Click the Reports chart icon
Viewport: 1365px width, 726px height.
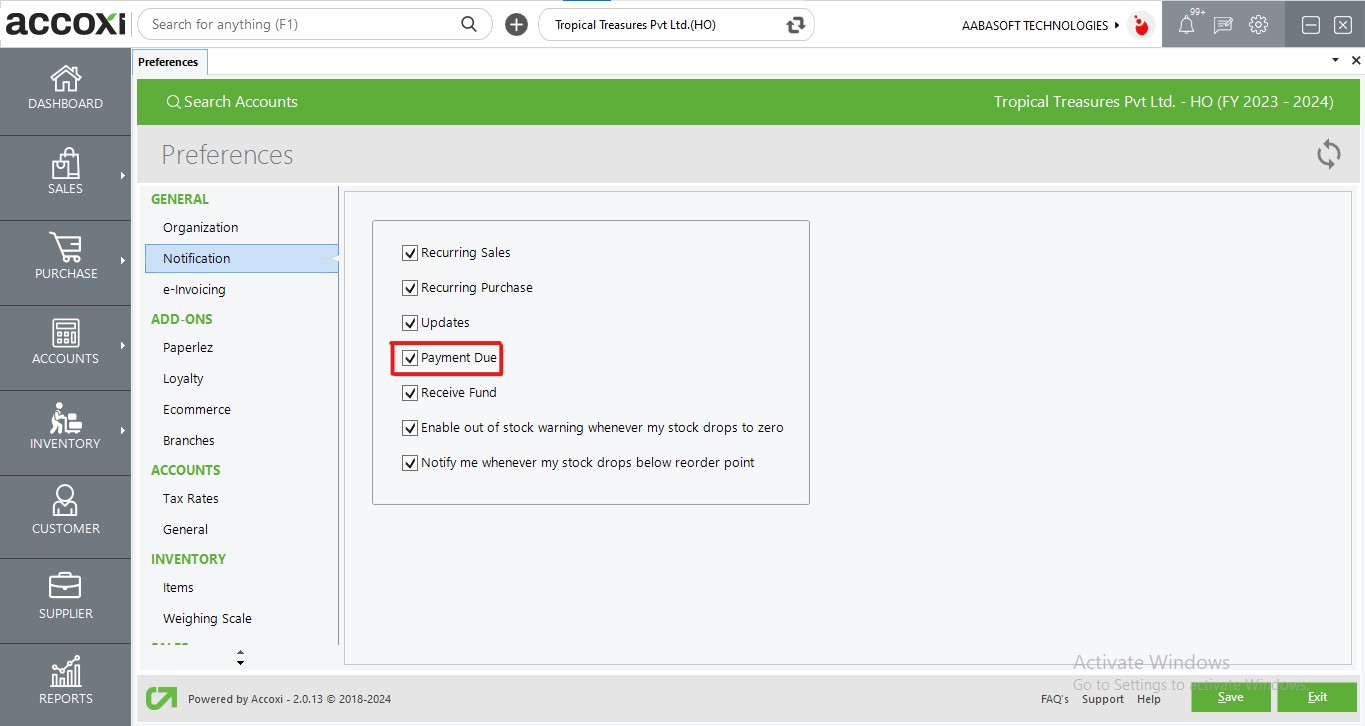tap(65, 672)
